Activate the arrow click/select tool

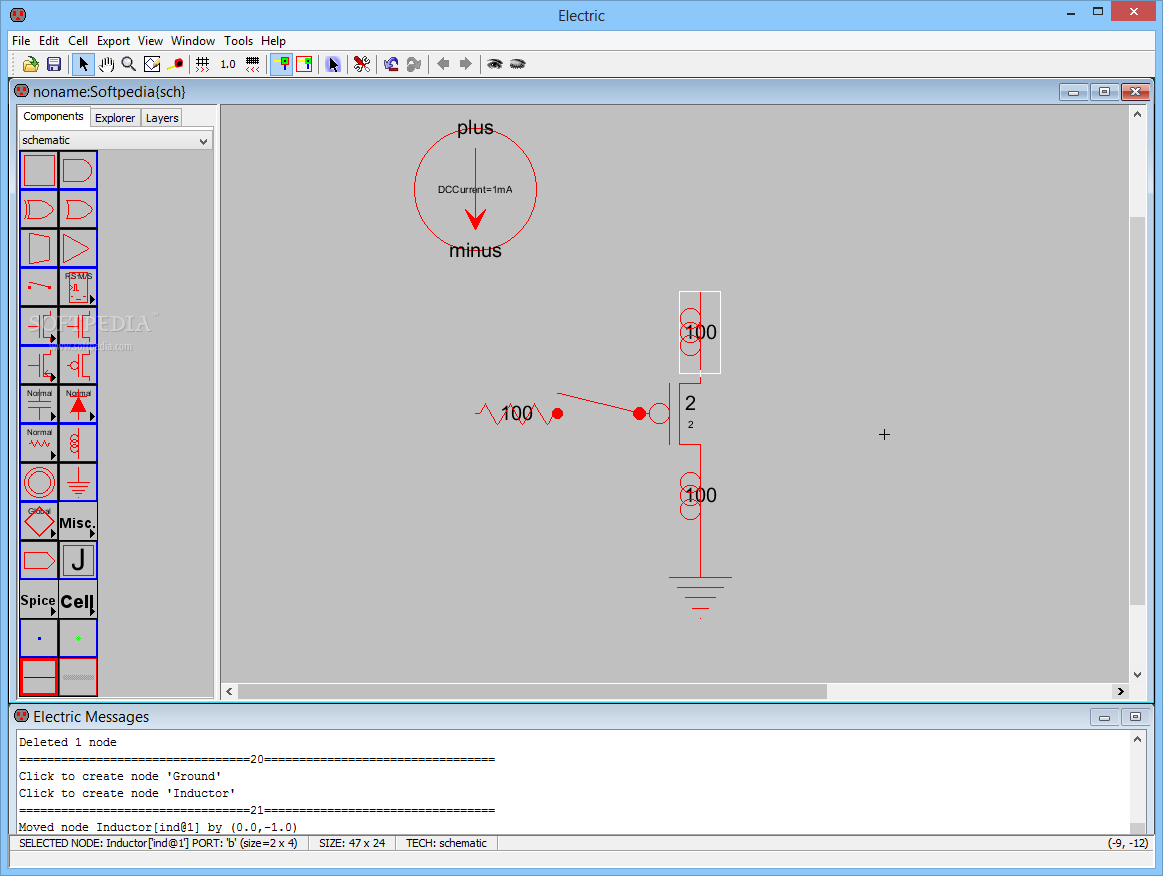click(83, 65)
